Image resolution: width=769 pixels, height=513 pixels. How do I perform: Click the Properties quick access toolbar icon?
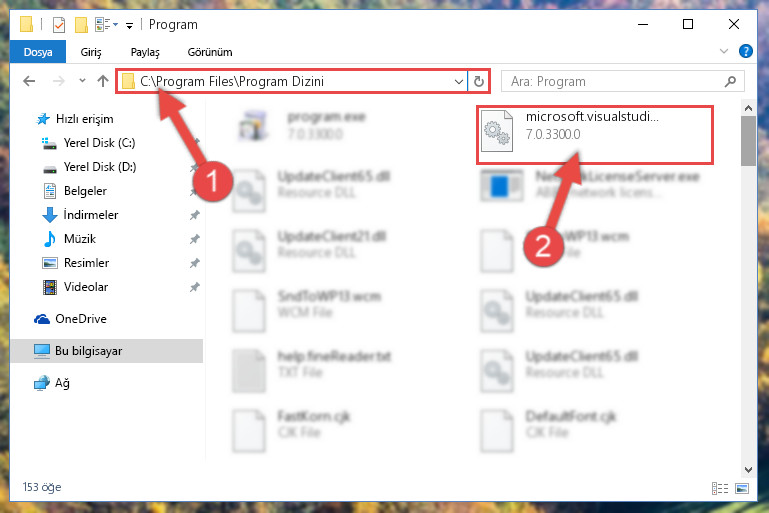59,24
